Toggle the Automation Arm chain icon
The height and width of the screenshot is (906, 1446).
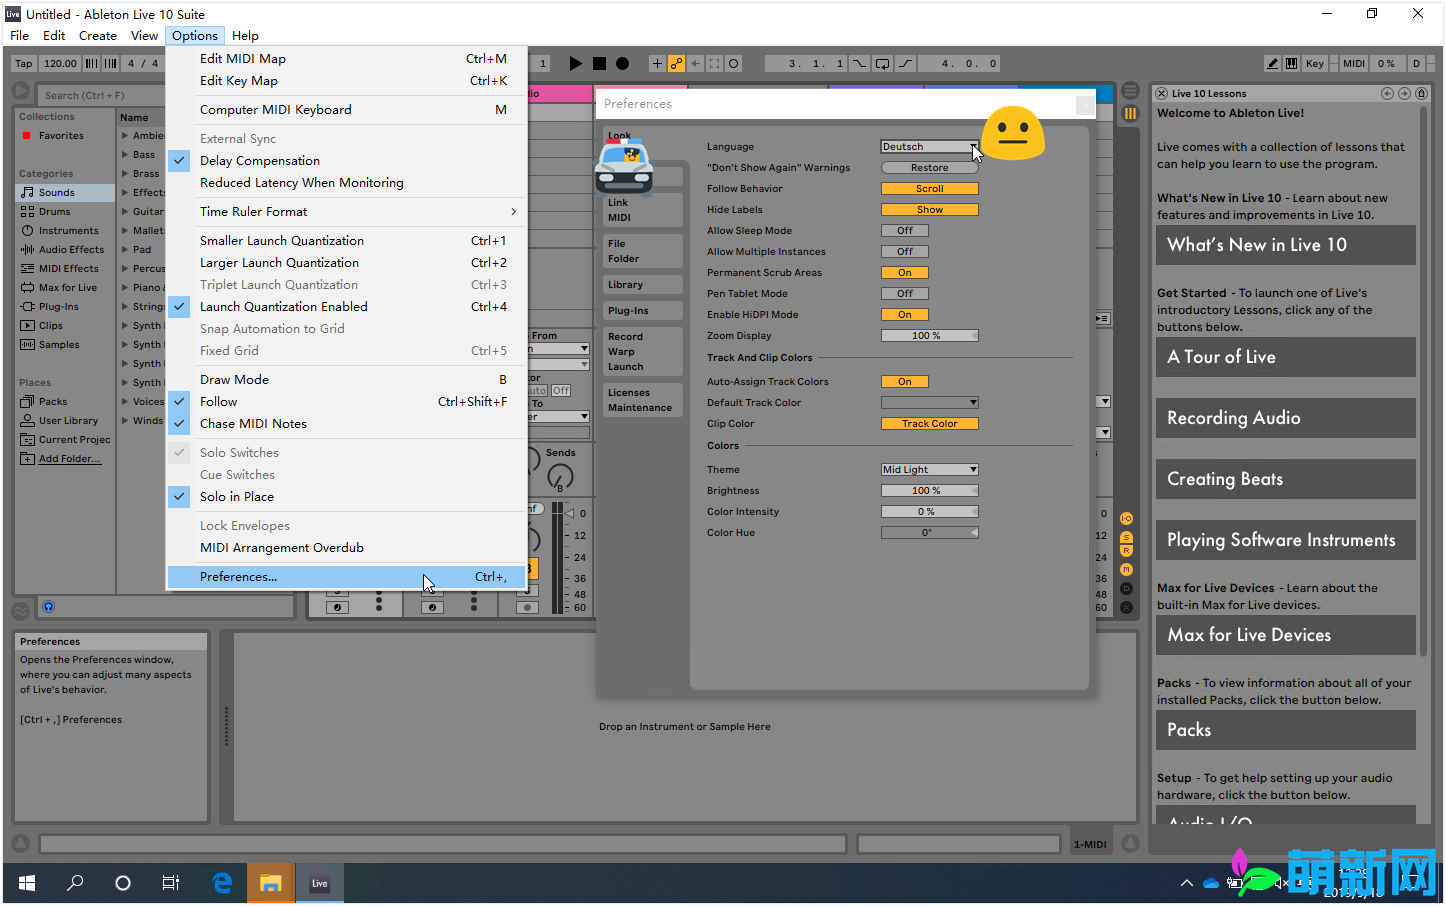coord(676,63)
